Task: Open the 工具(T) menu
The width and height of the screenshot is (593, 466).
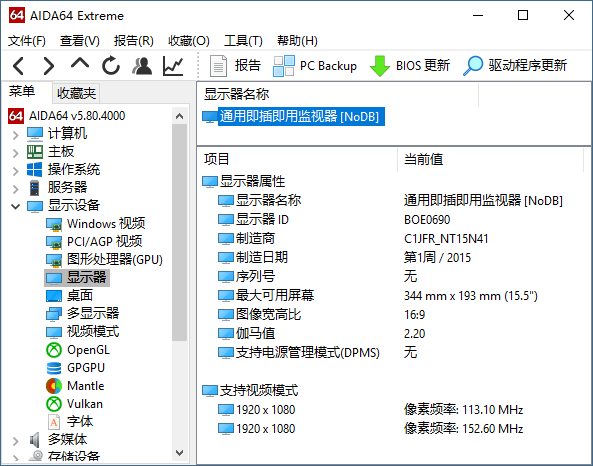Action: pyautogui.click(x=243, y=40)
